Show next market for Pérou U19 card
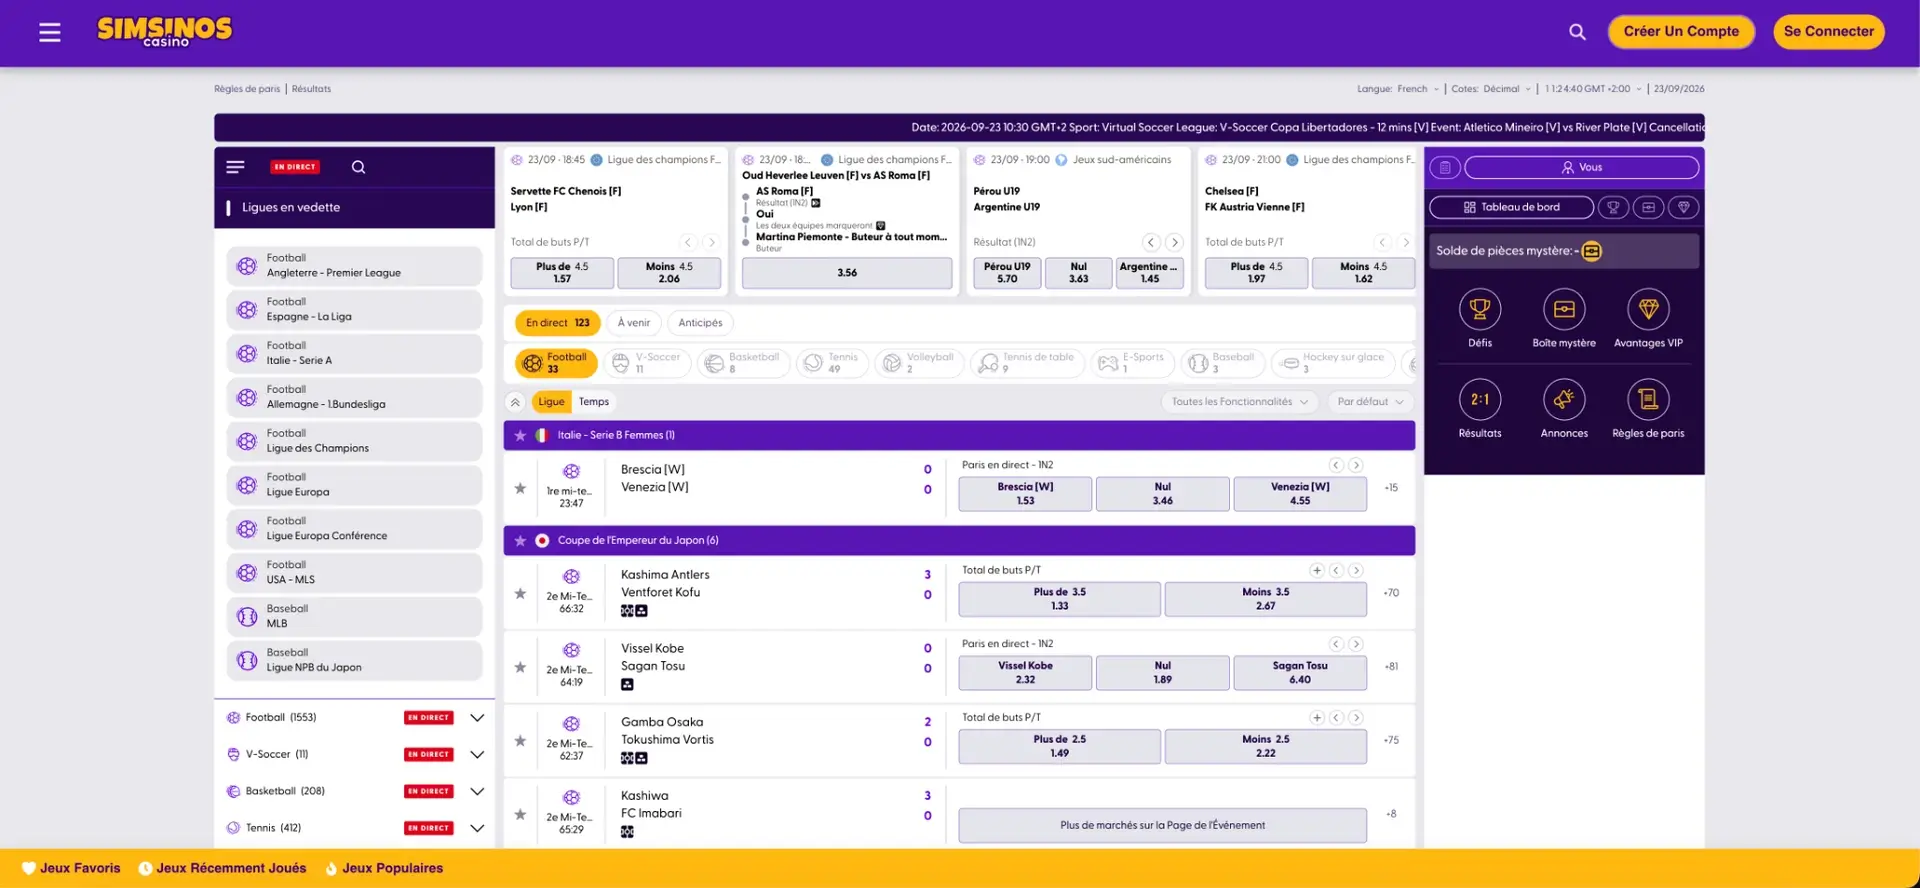The image size is (1920, 888). tap(1175, 242)
